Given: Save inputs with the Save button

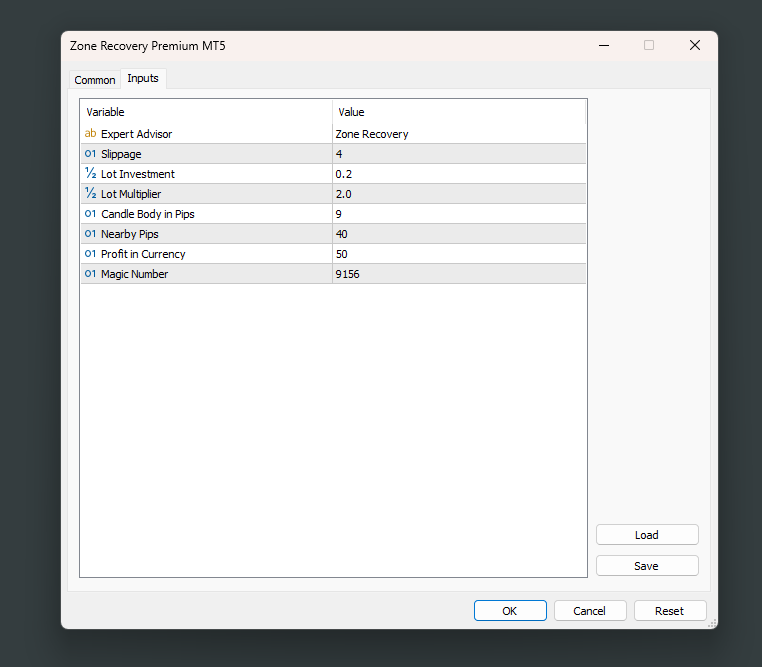Looking at the screenshot, I should 647,566.
